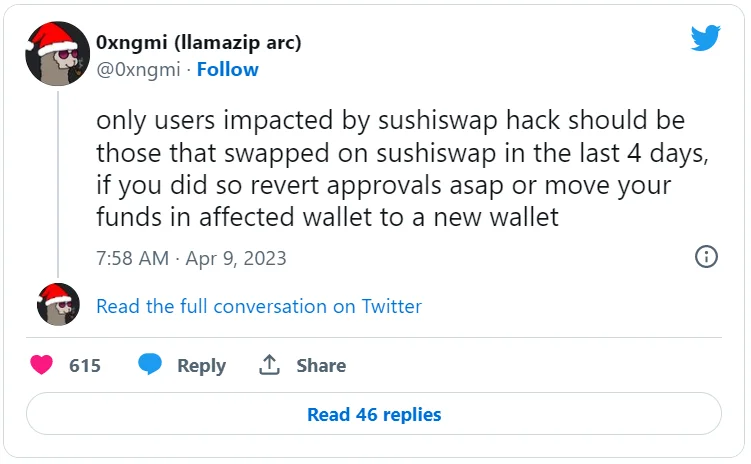Click the blue Twitter bird logo
Image resolution: width=751 pixels, height=464 pixels.
706,38
